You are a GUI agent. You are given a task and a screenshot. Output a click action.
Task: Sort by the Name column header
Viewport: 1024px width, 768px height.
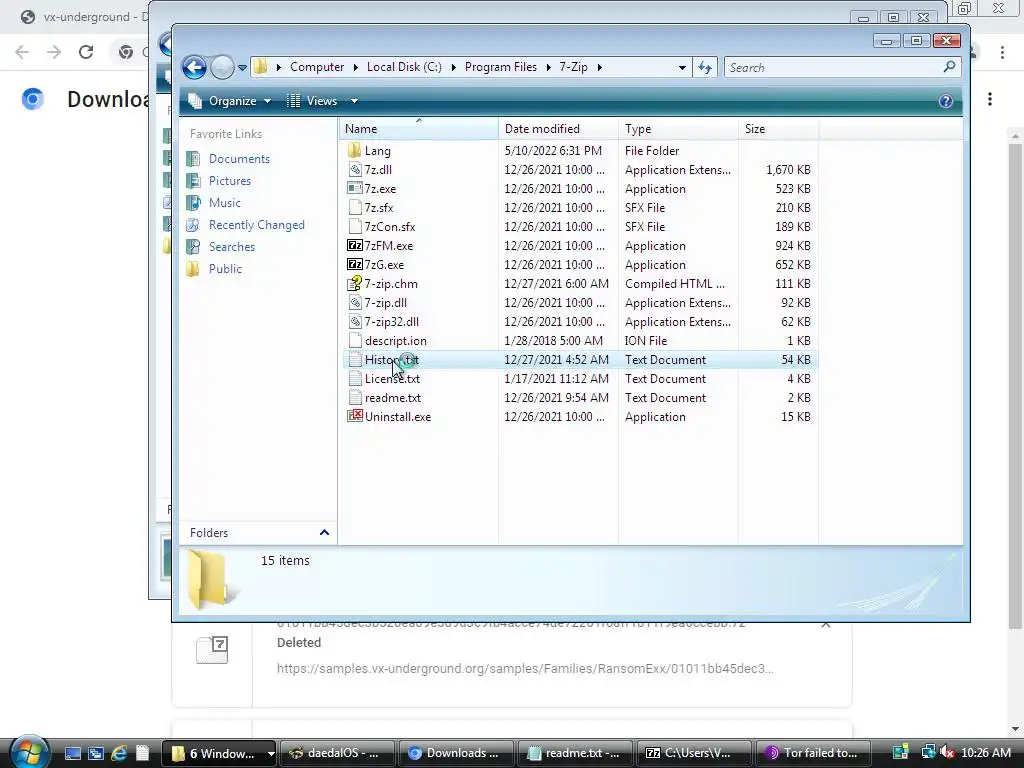point(418,129)
